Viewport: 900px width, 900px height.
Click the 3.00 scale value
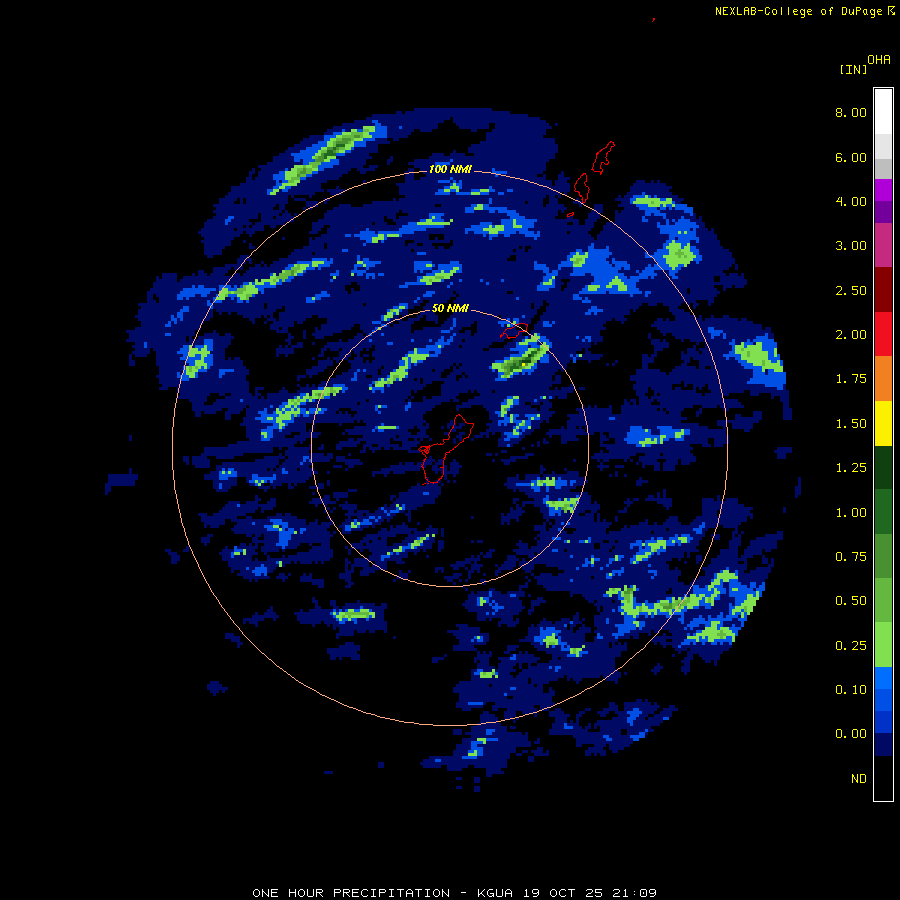[x=851, y=246]
